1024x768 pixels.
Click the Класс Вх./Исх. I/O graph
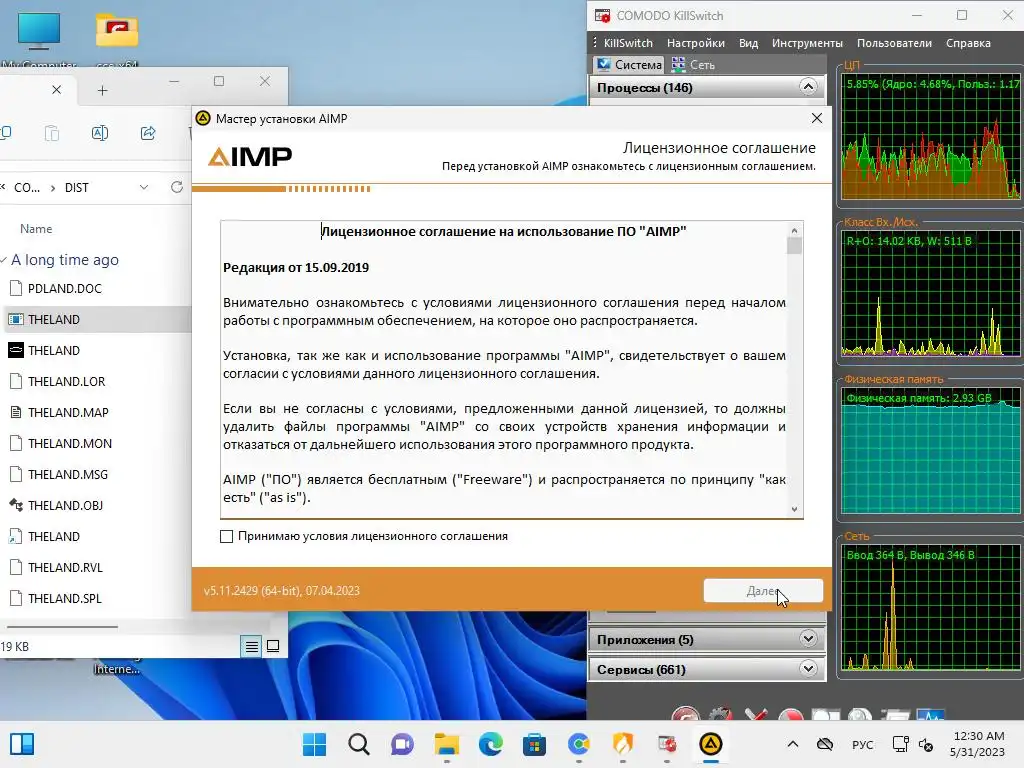[x=931, y=293]
